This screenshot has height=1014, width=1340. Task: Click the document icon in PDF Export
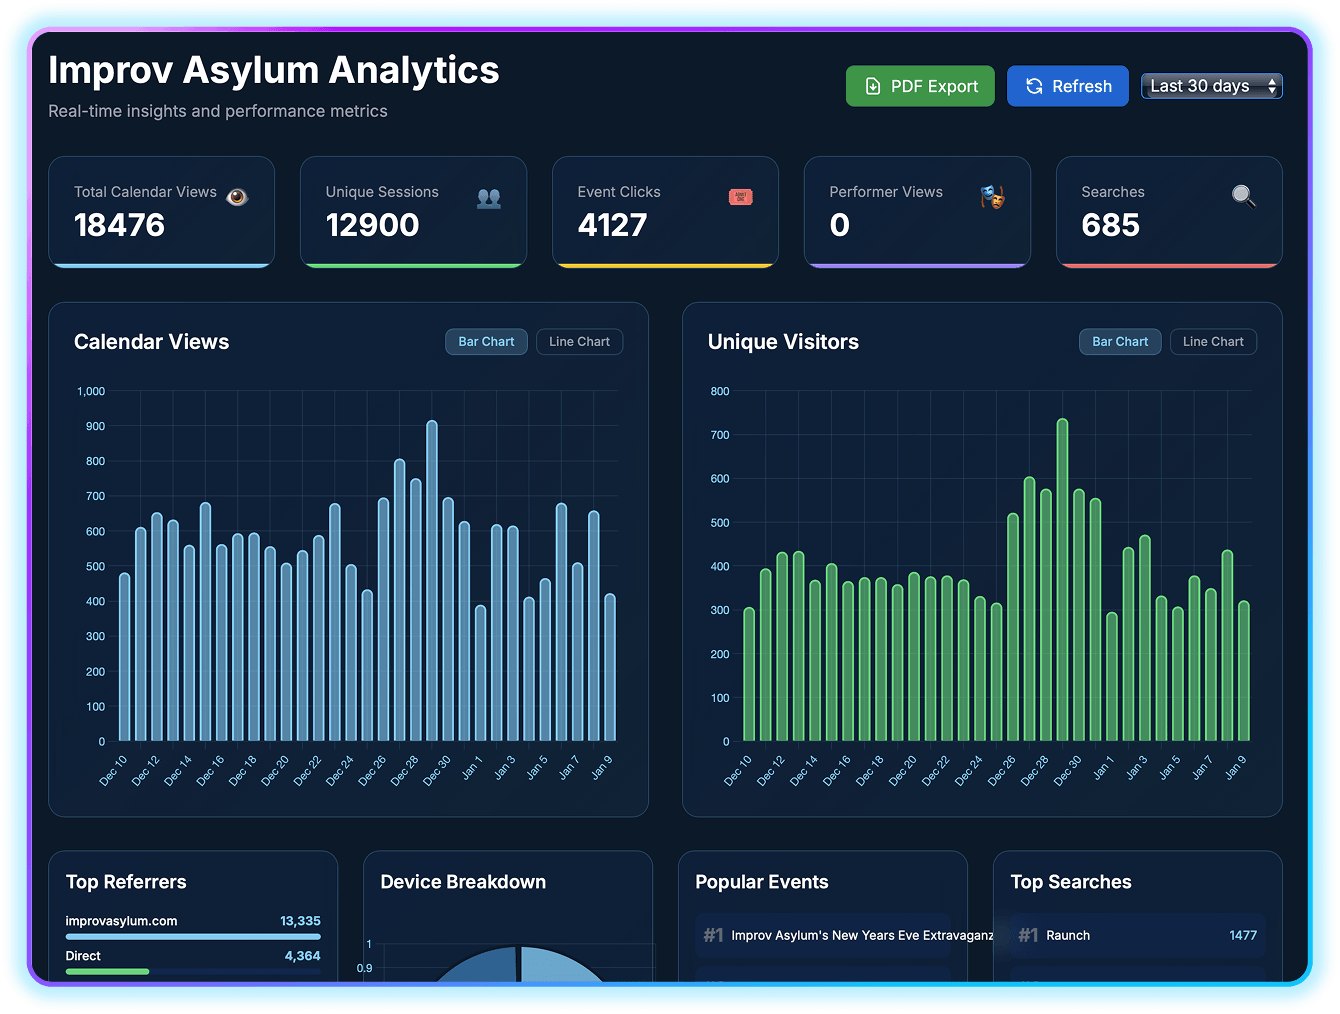pyautogui.click(x=873, y=86)
